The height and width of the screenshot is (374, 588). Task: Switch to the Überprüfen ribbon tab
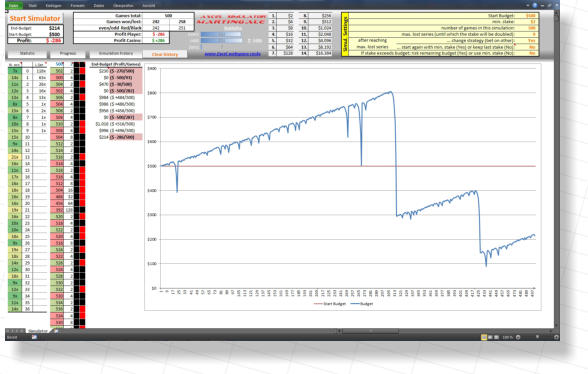123,6
